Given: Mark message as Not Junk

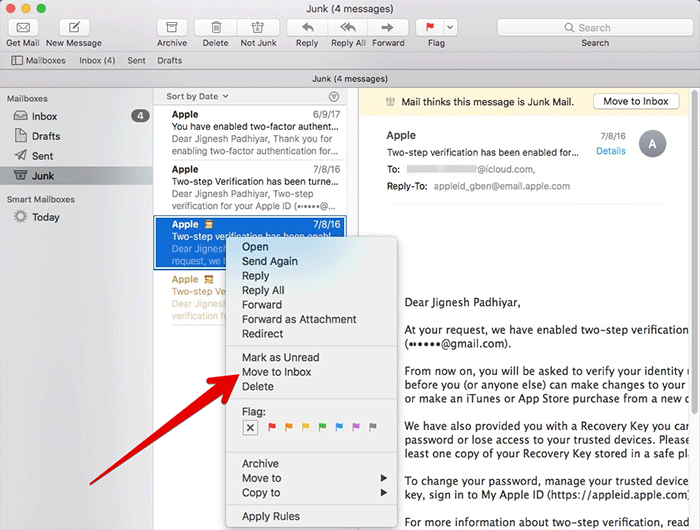Looking at the screenshot, I should point(258,28).
